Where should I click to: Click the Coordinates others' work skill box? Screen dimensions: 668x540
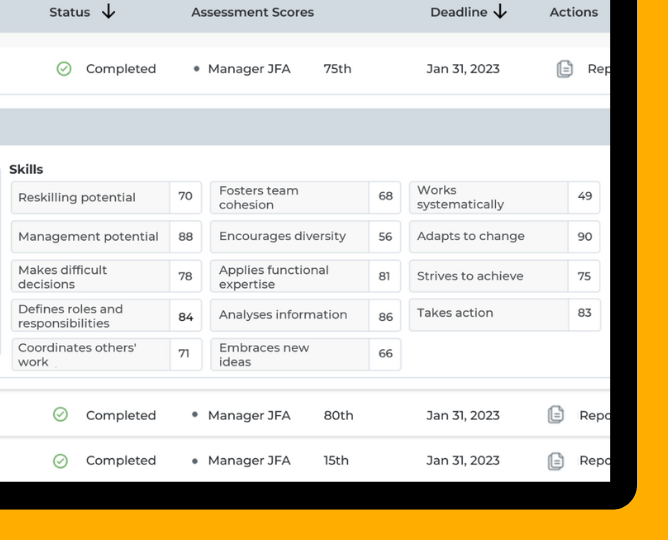91,354
